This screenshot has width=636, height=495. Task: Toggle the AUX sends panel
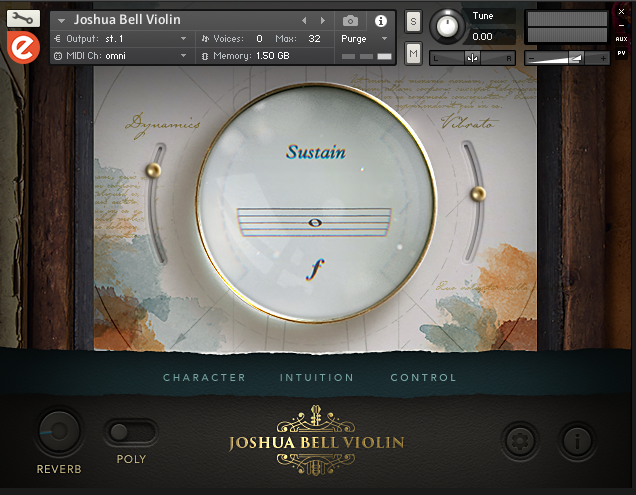coord(621,39)
